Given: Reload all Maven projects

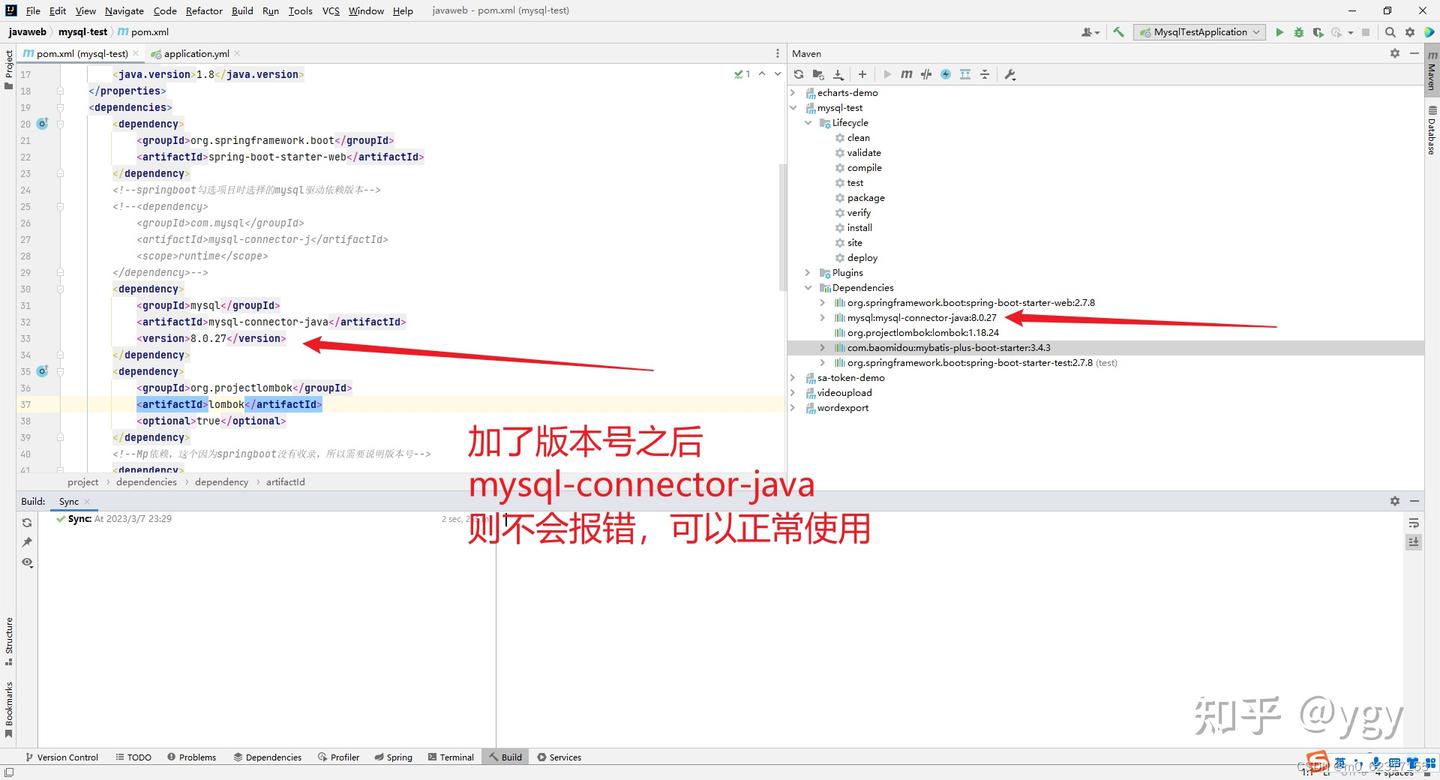Looking at the screenshot, I should (x=799, y=73).
